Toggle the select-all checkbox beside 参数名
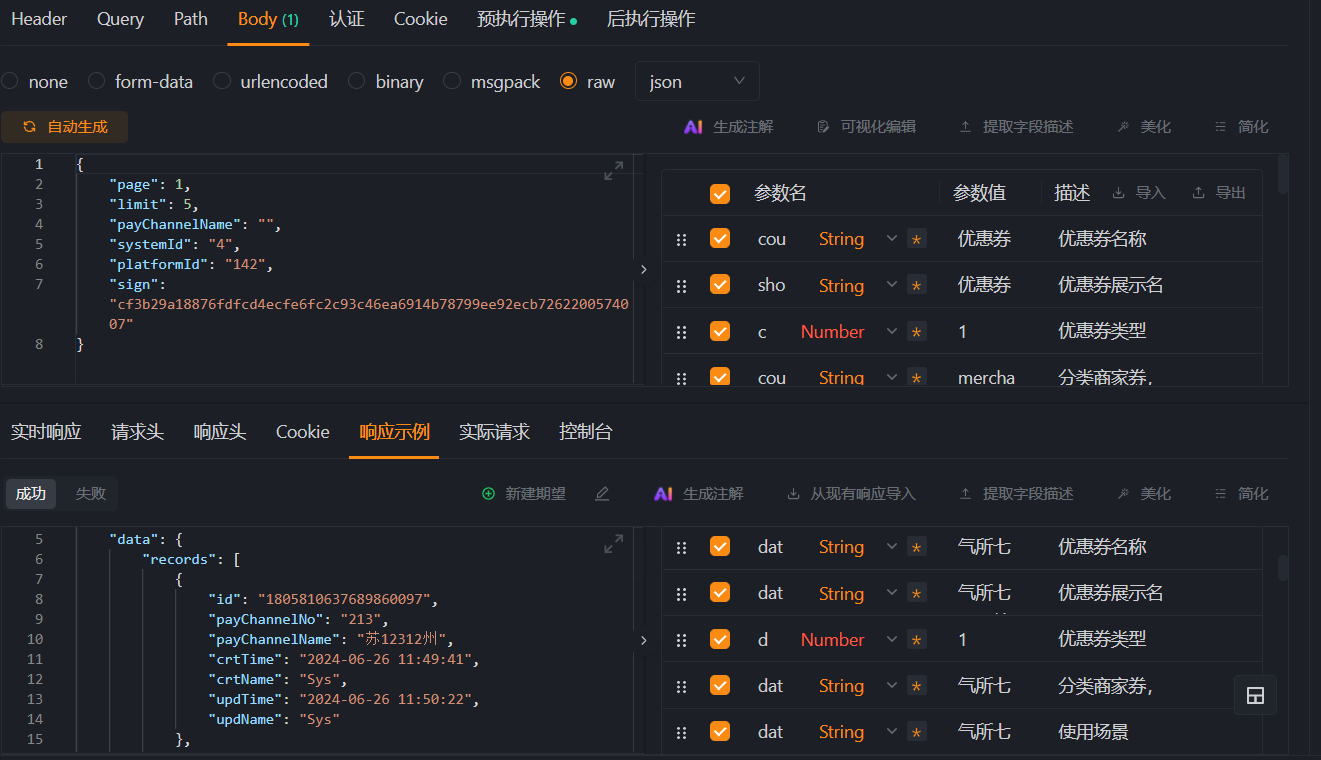The image size is (1321, 760). click(720, 193)
